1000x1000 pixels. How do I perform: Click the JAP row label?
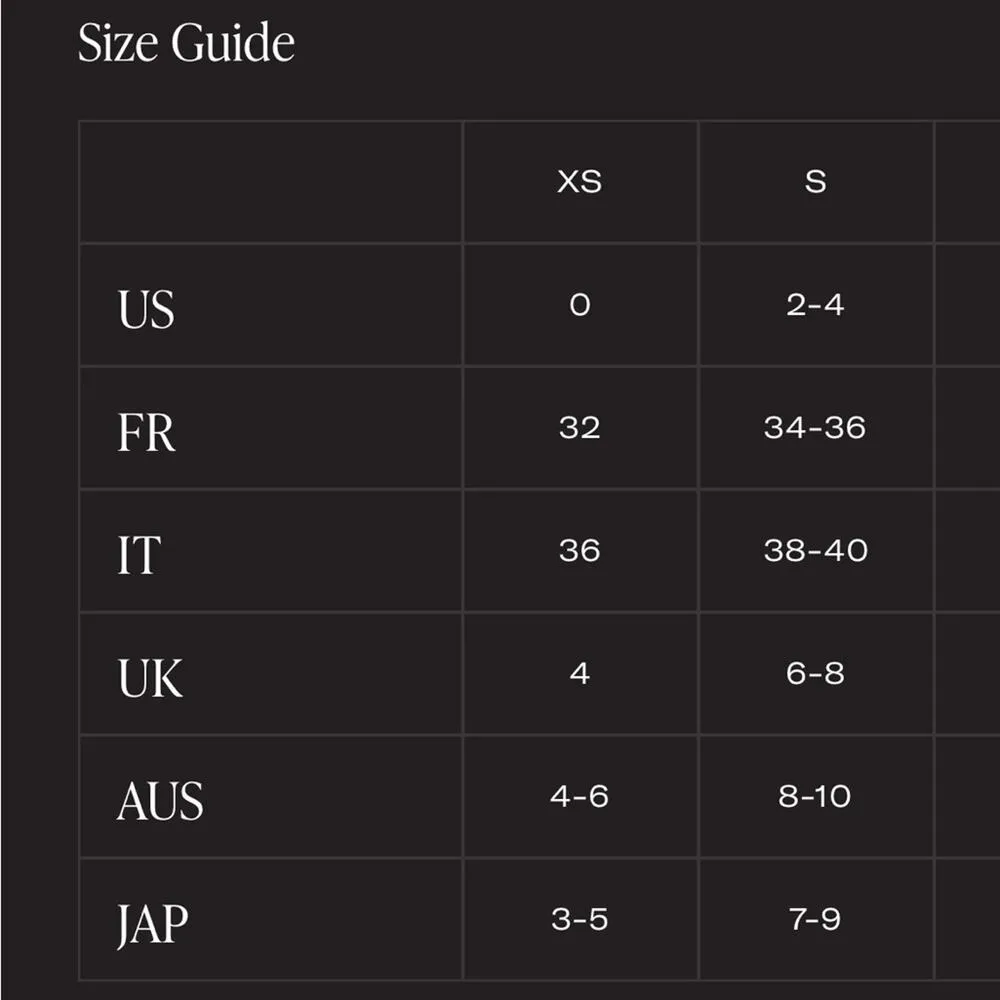152,925
